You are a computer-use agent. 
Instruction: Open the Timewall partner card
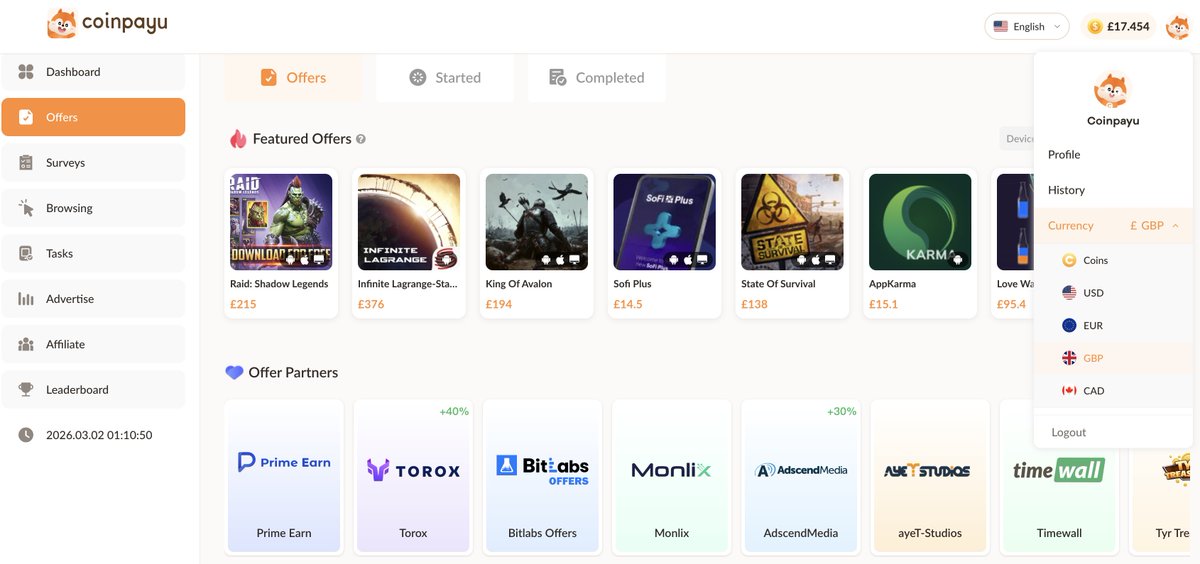pos(1059,476)
